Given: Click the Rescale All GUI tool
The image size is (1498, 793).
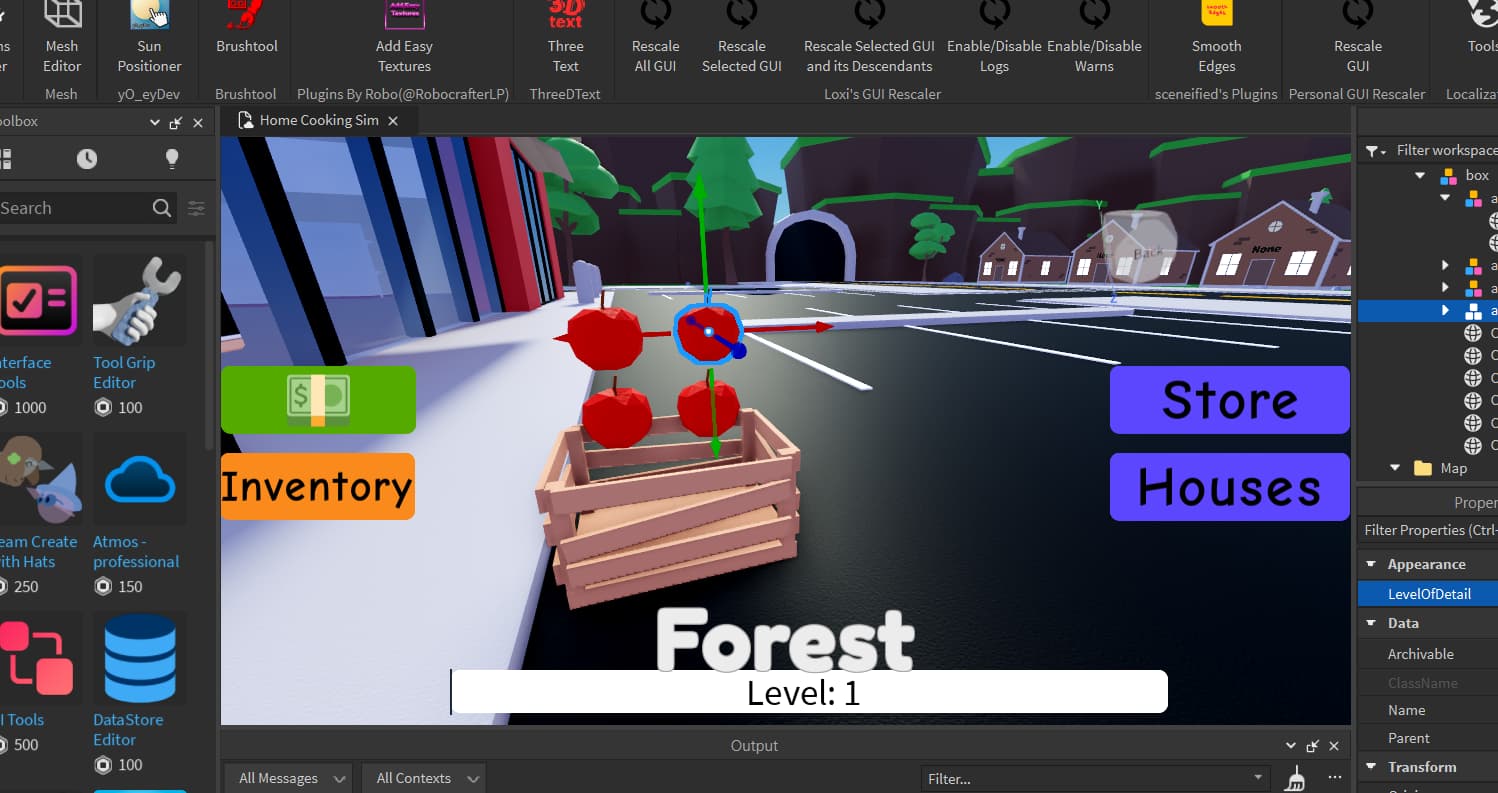Looking at the screenshot, I should click(655, 35).
